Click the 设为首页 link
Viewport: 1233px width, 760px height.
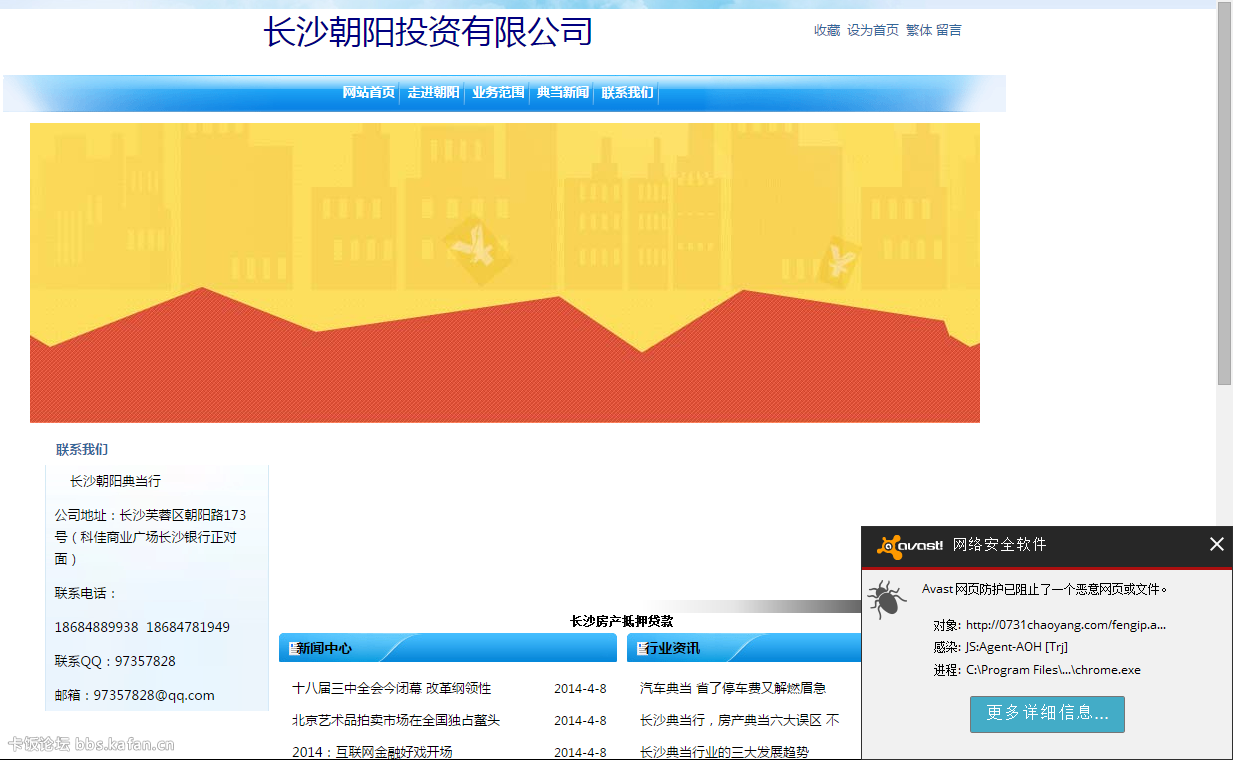point(873,31)
